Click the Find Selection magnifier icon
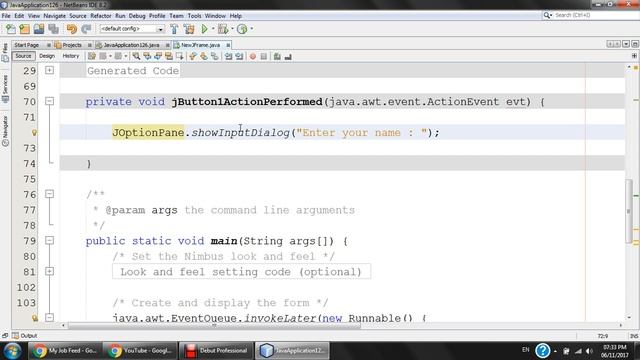The height and width of the screenshot is (360, 640). tap(136, 56)
